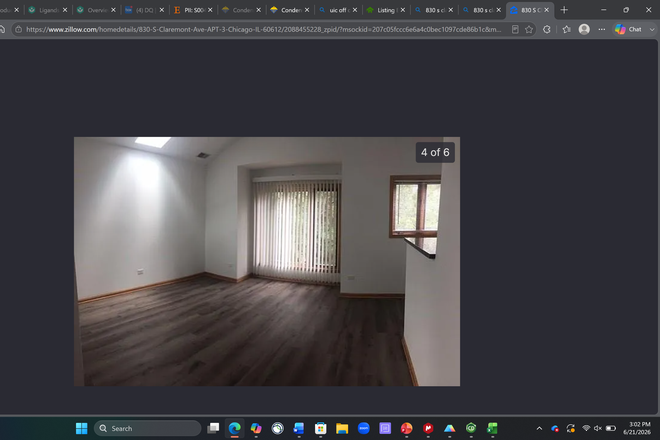Image resolution: width=660 pixels, height=440 pixels.
Task: Open the Settings and more three-dots menu
Action: pos(602,29)
